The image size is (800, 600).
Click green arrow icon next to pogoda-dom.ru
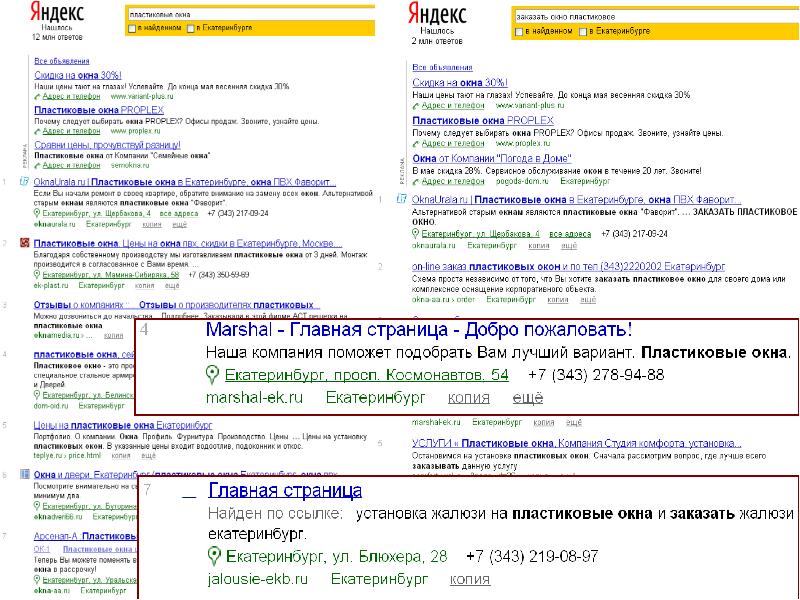416,181
